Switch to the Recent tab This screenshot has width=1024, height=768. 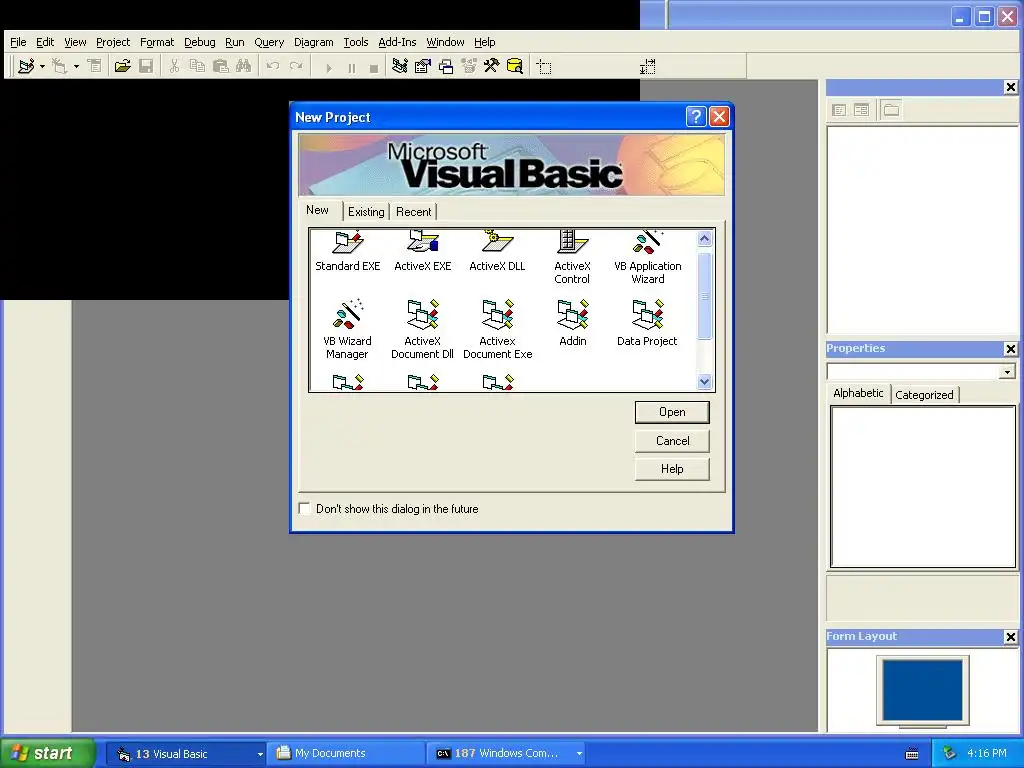pos(413,212)
